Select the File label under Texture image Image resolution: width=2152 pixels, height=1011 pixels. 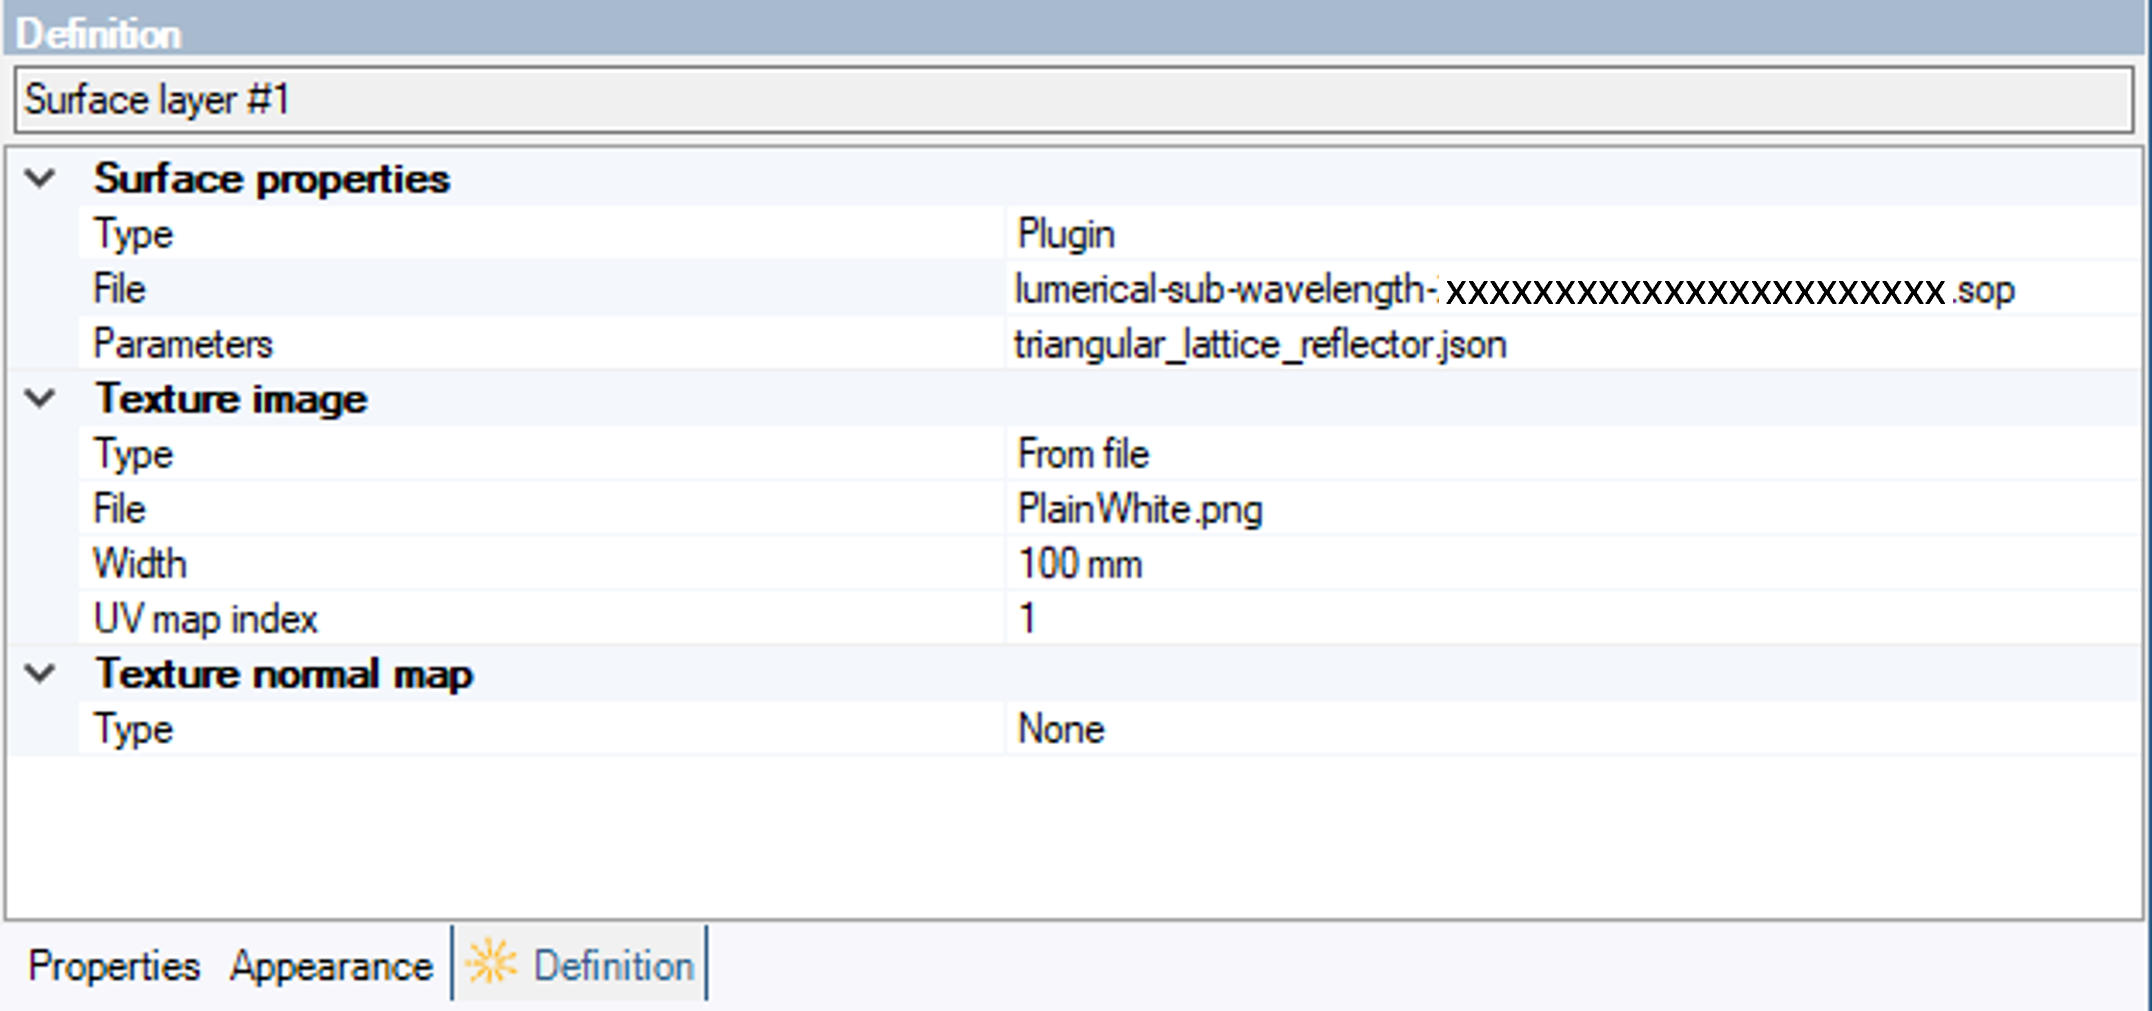119,509
